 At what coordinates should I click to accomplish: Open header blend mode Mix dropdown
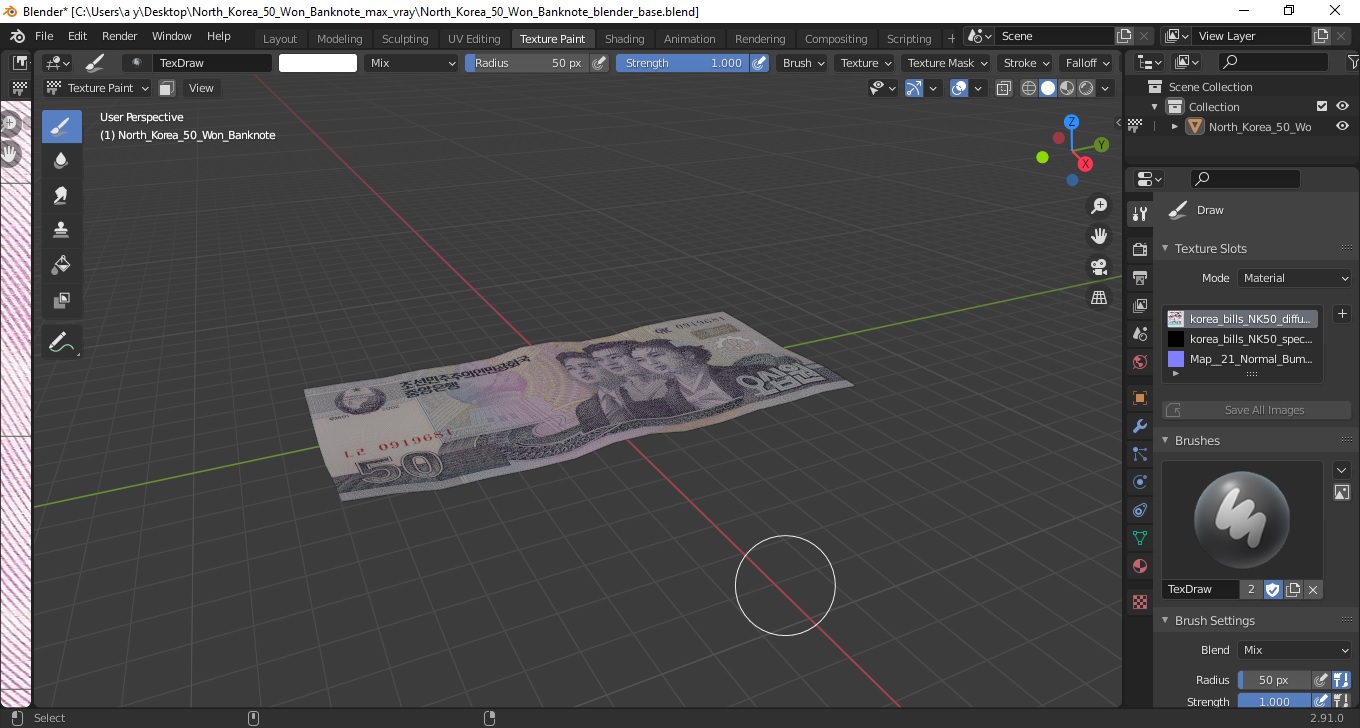[x=410, y=63]
